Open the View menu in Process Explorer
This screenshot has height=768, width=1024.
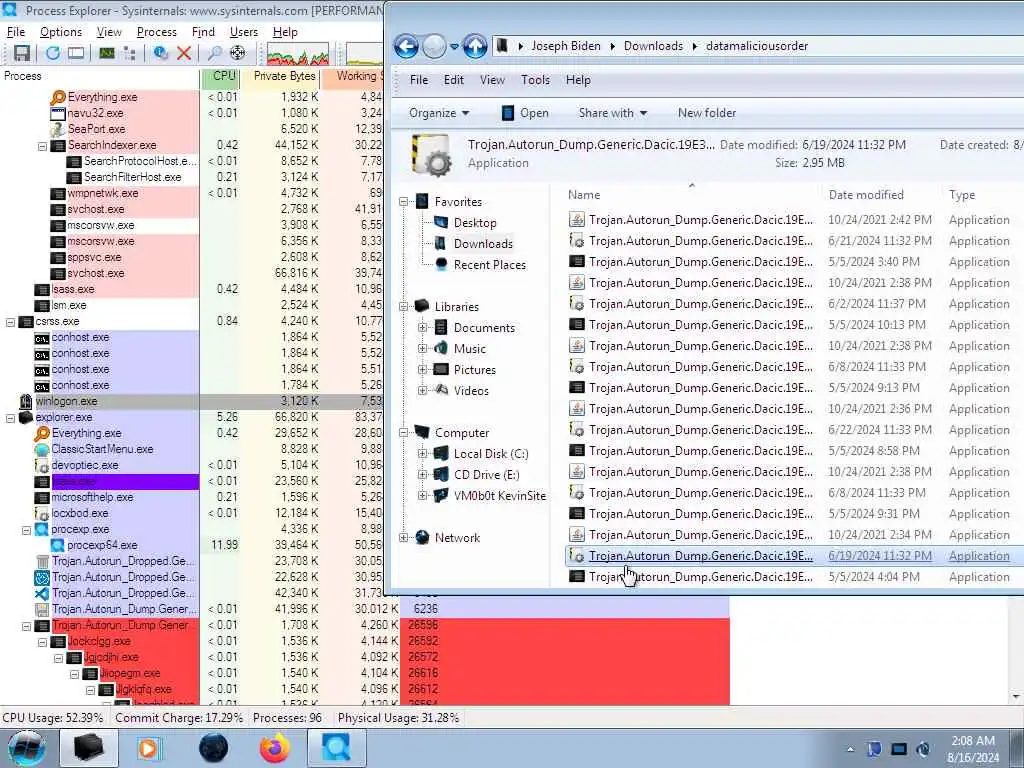[109, 31]
